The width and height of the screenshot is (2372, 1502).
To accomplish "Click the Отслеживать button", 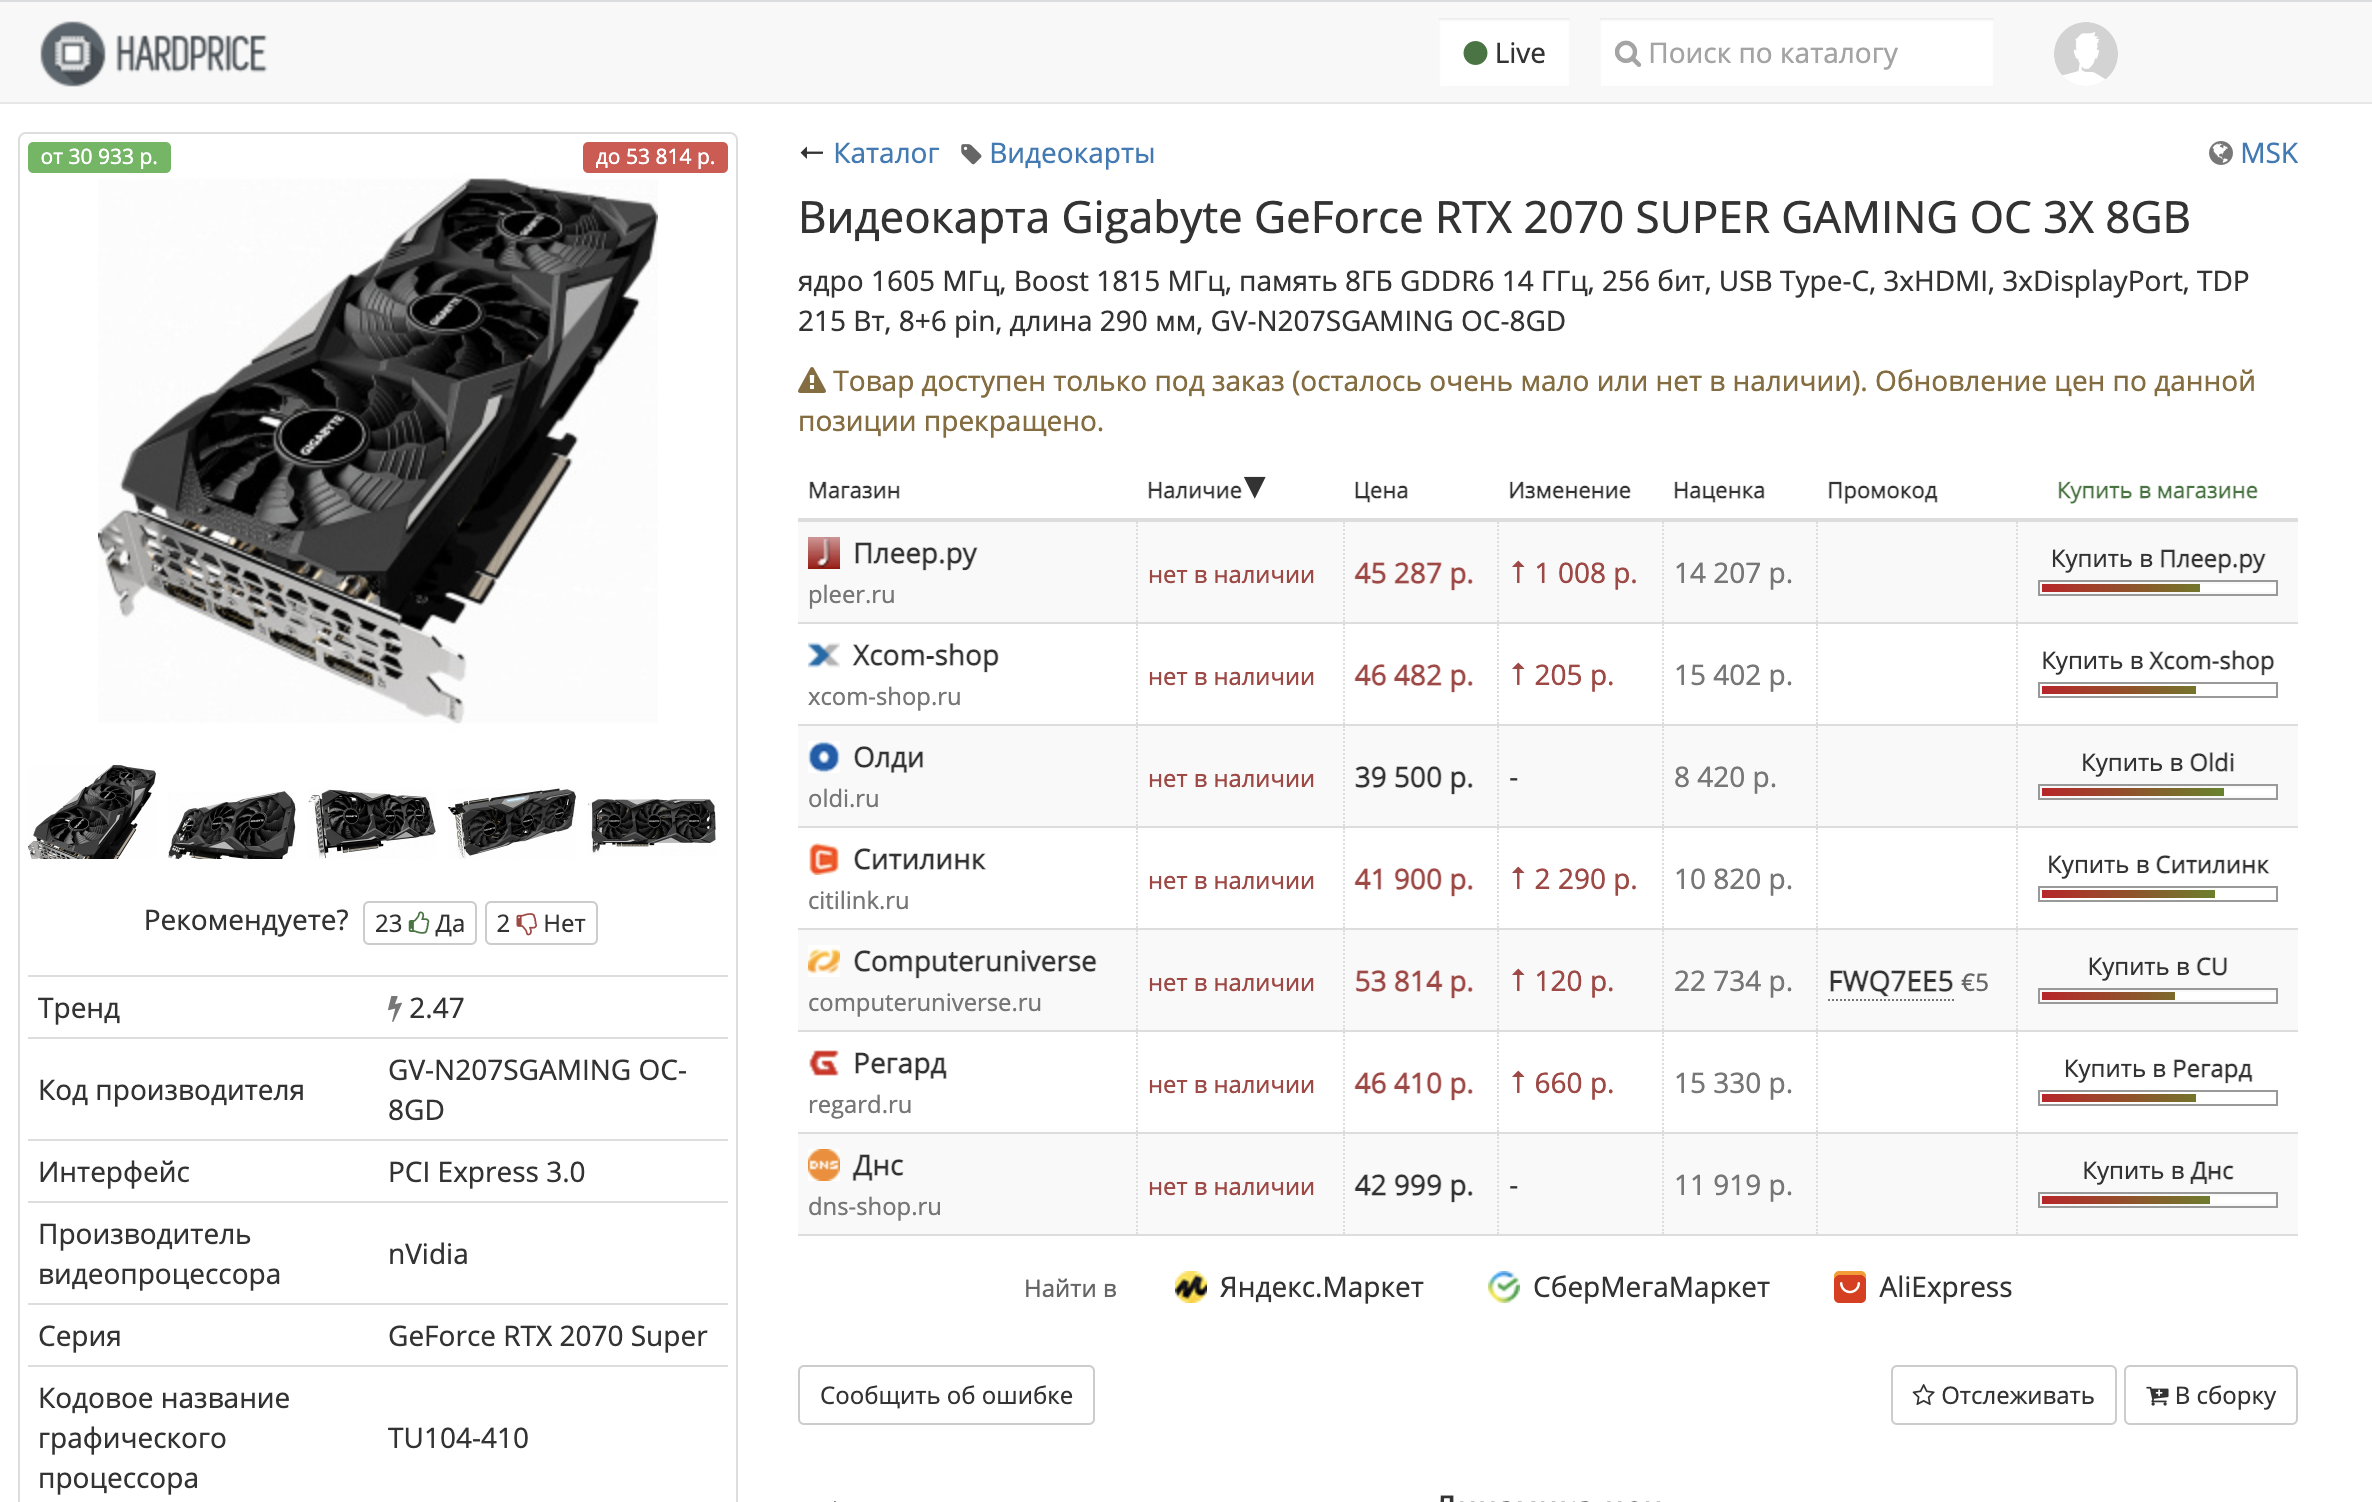I will (2003, 1395).
